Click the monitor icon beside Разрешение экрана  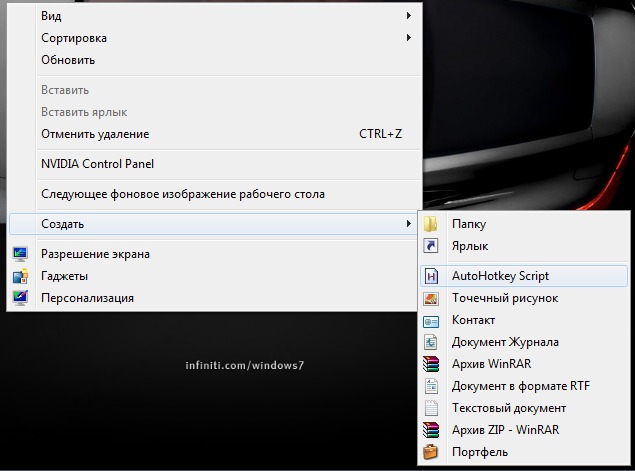(20, 254)
